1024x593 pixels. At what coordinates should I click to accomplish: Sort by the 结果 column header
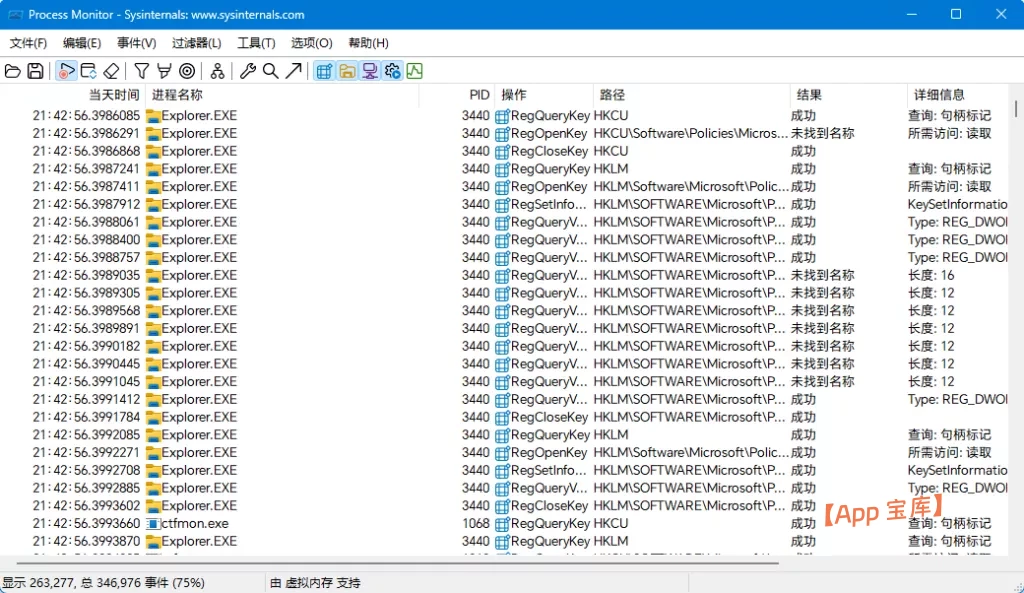(848, 95)
